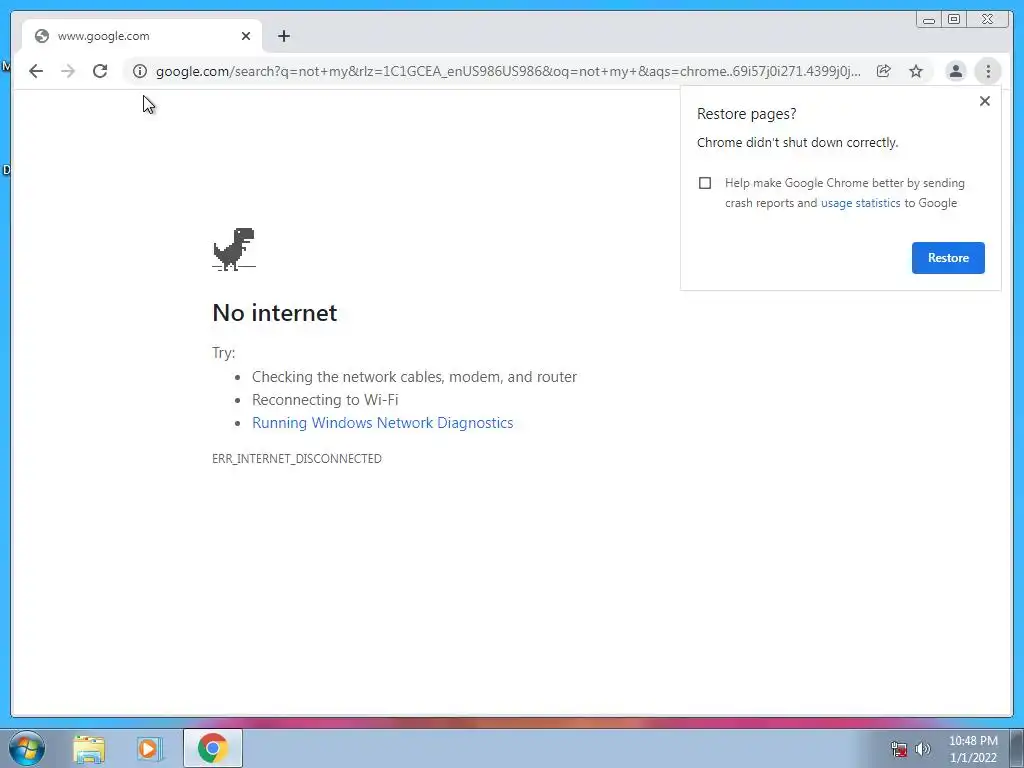1024x768 pixels.
Task: Open the Chrome profile avatar menu
Action: (955, 71)
